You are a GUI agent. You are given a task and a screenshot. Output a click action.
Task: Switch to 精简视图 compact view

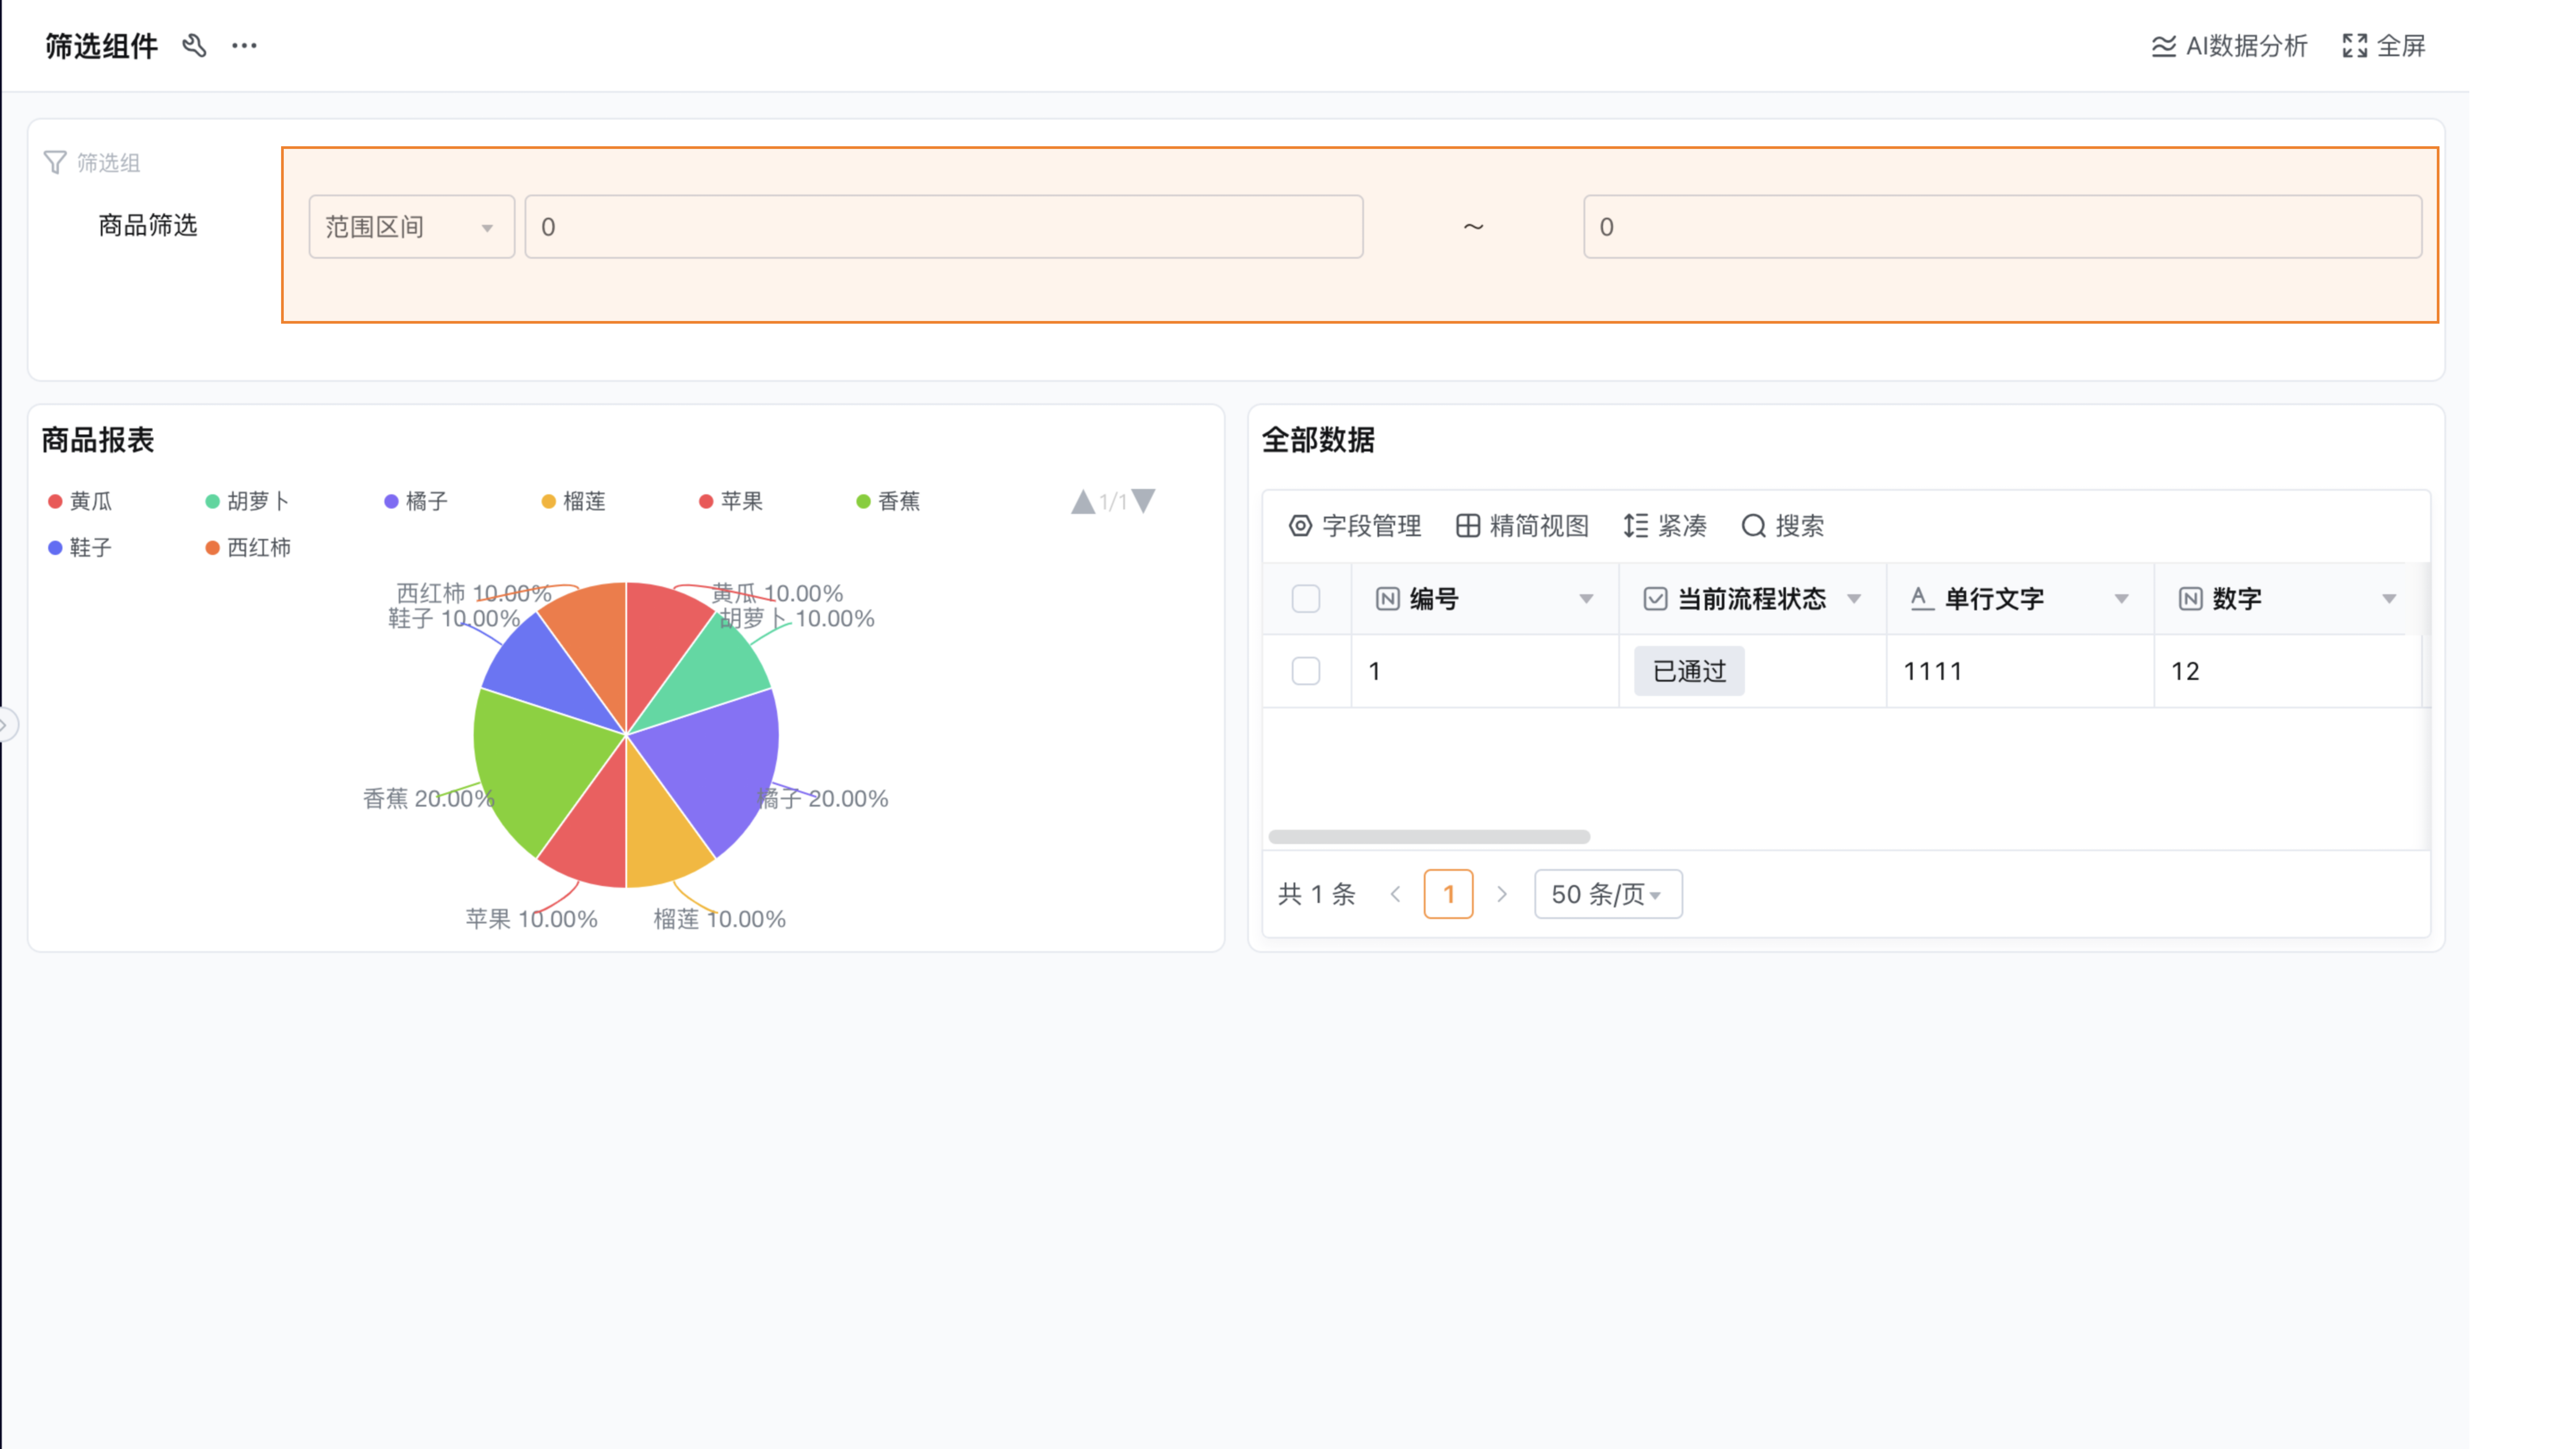pos(1522,526)
